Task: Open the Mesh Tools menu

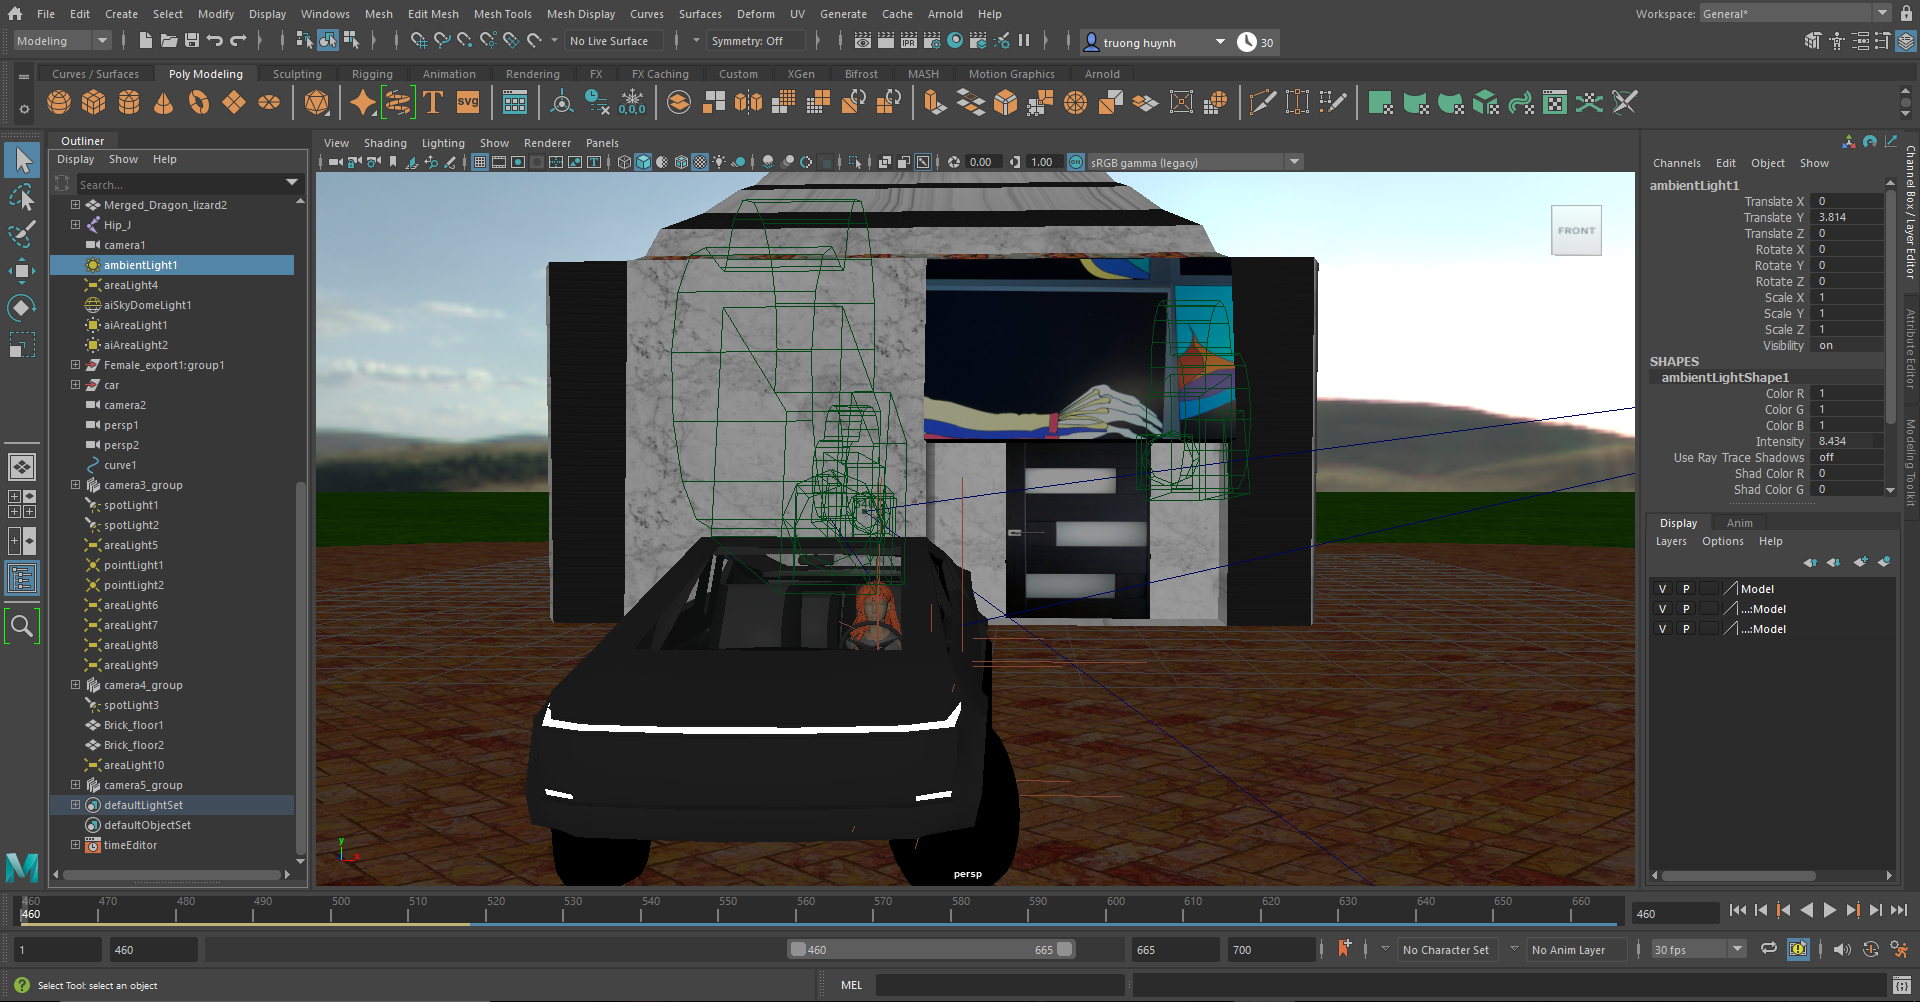Action: (x=502, y=14)
